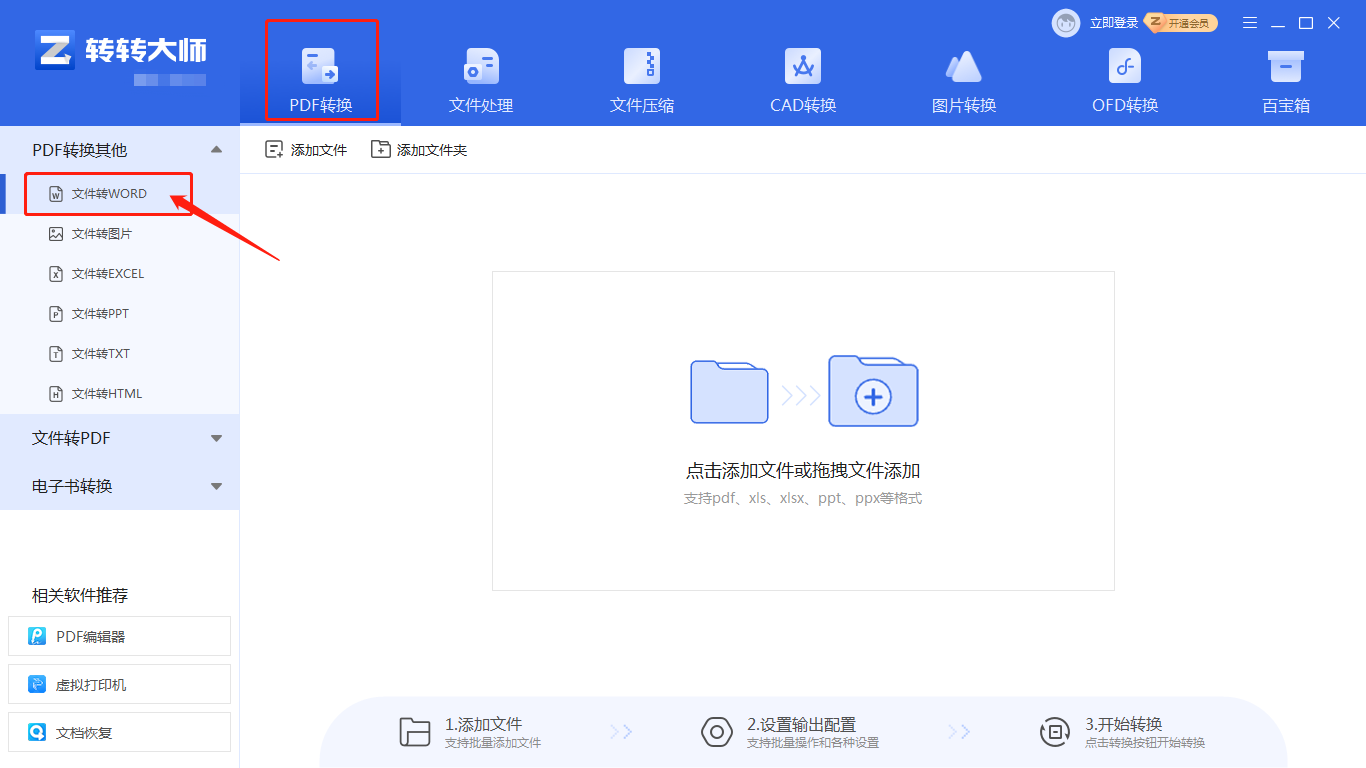Open the 虚拟打印机 tool

pyautogui.click(x=119, y=684)
